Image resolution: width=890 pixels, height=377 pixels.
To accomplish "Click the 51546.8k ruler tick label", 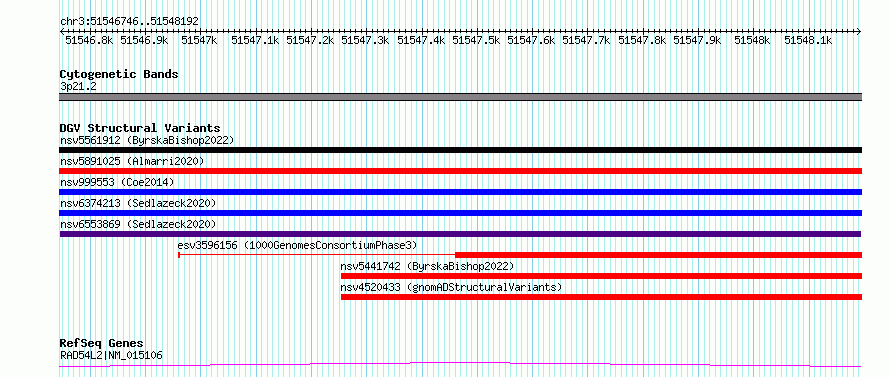I will coord(89,40).
